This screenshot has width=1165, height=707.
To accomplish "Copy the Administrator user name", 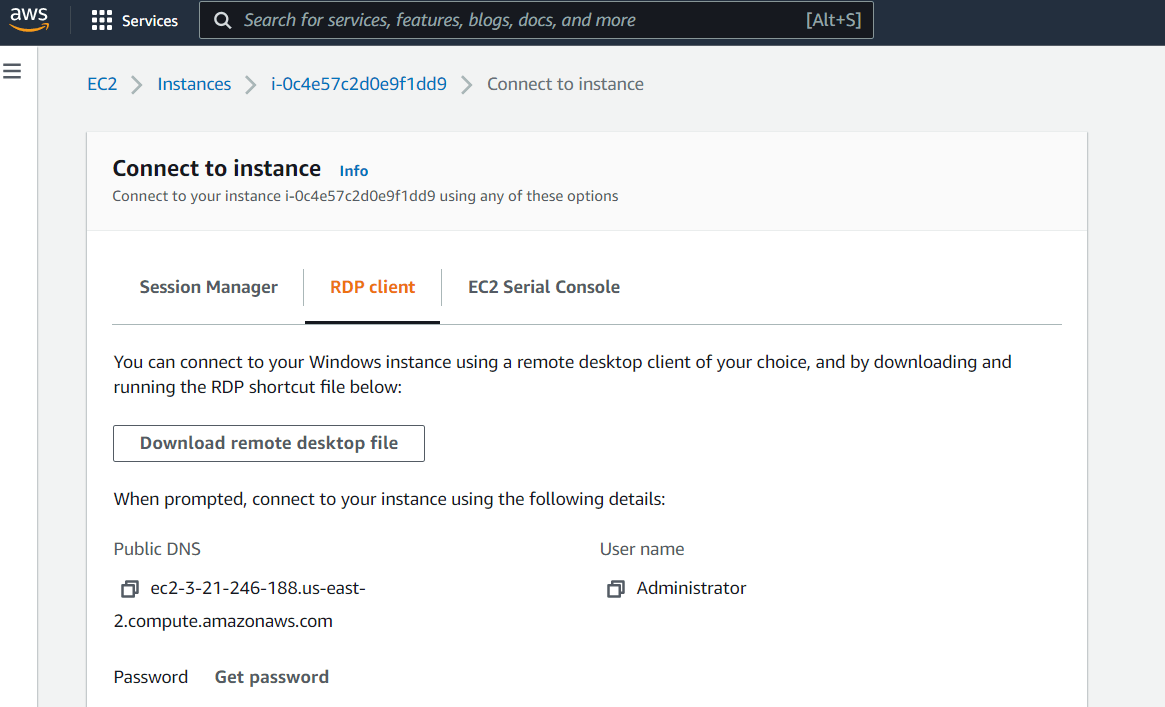I will (615, 589).
